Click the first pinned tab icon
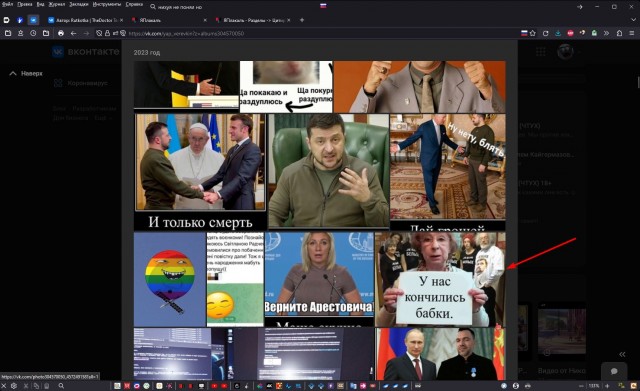 click(7, 20)
